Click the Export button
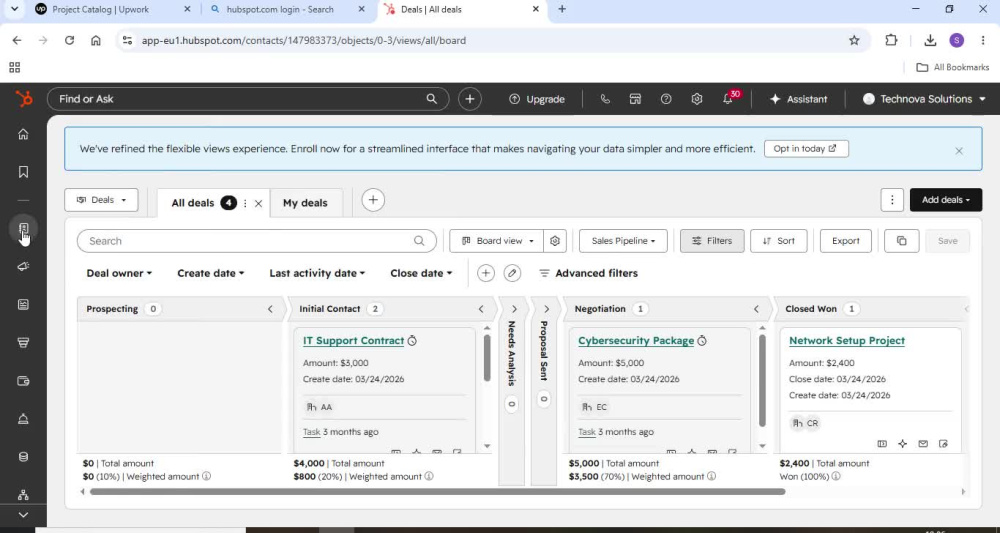Screen dimensions: 1000x533 click(x=846, y=241)
